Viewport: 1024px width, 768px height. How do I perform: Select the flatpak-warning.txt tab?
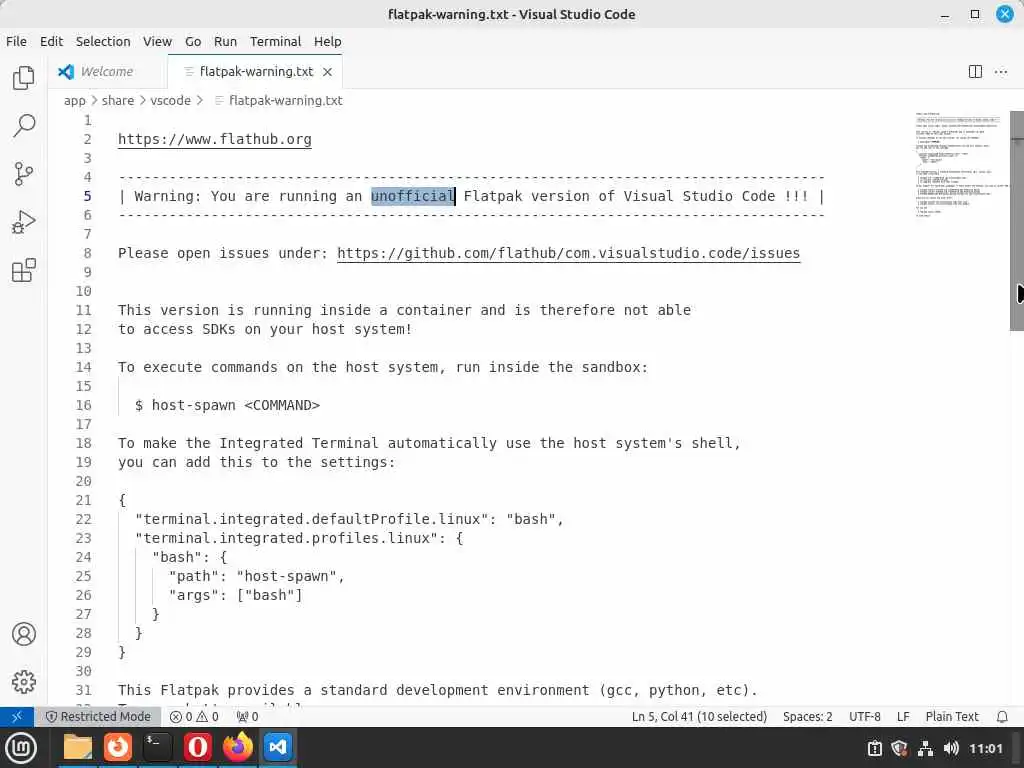pyautogui.click(x=256, y=72)
